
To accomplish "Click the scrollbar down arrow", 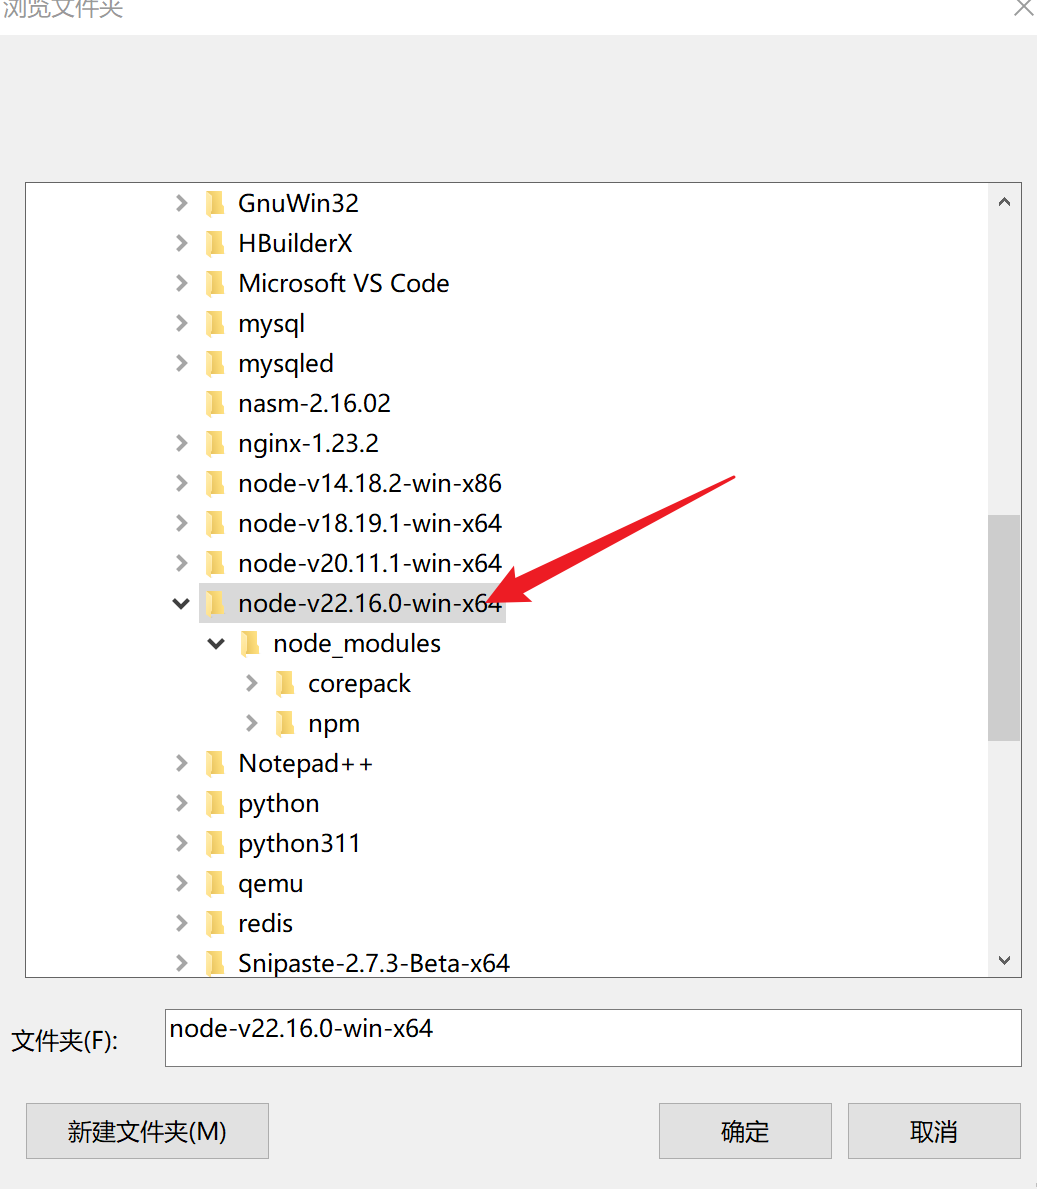I will pyautogui.click(x=1004, y=961).
